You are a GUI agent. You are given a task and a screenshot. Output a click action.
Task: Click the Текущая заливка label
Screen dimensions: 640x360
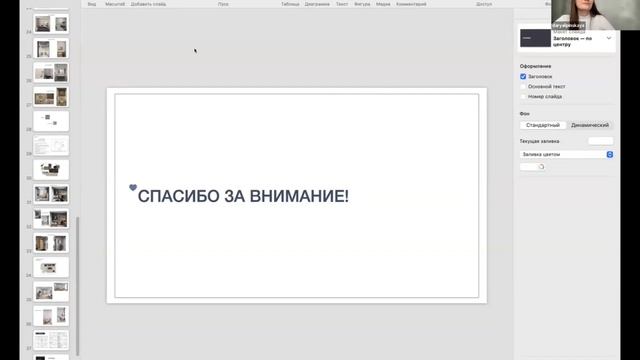[x=539, y=141]
